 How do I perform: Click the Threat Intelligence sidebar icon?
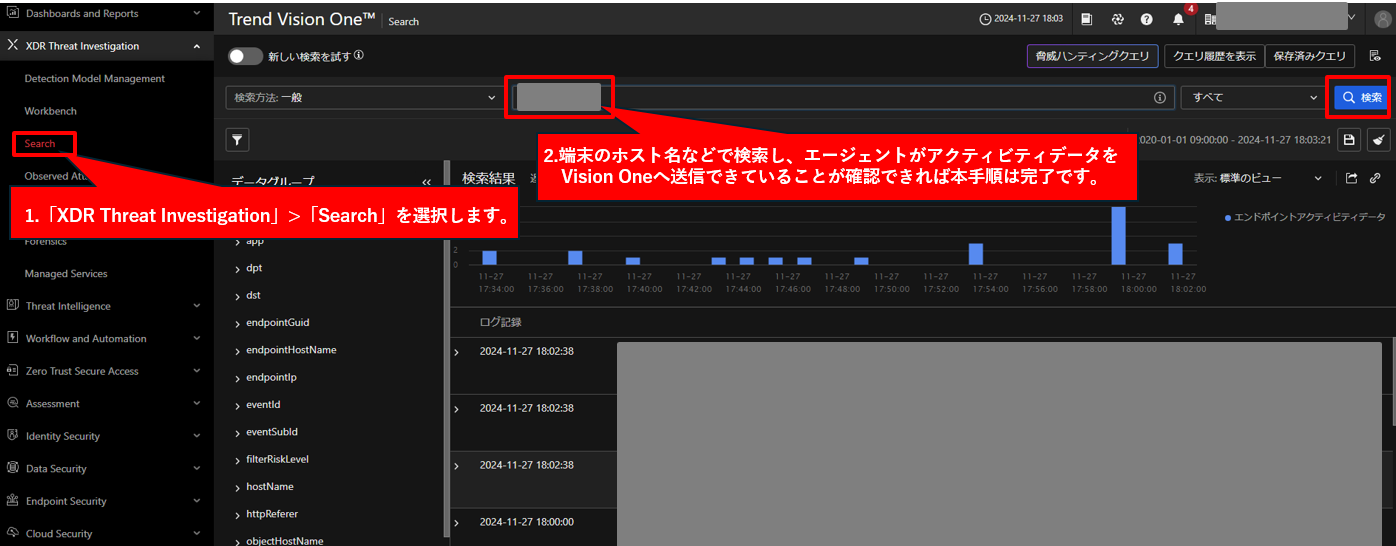point(14,306)
